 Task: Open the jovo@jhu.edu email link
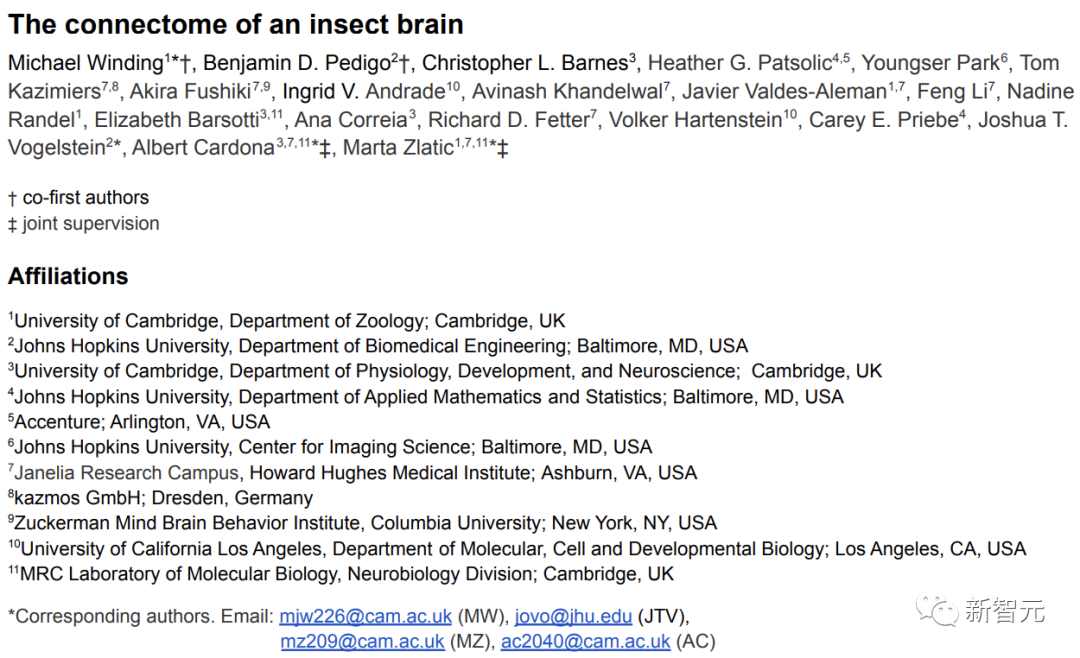pos(573,616)
